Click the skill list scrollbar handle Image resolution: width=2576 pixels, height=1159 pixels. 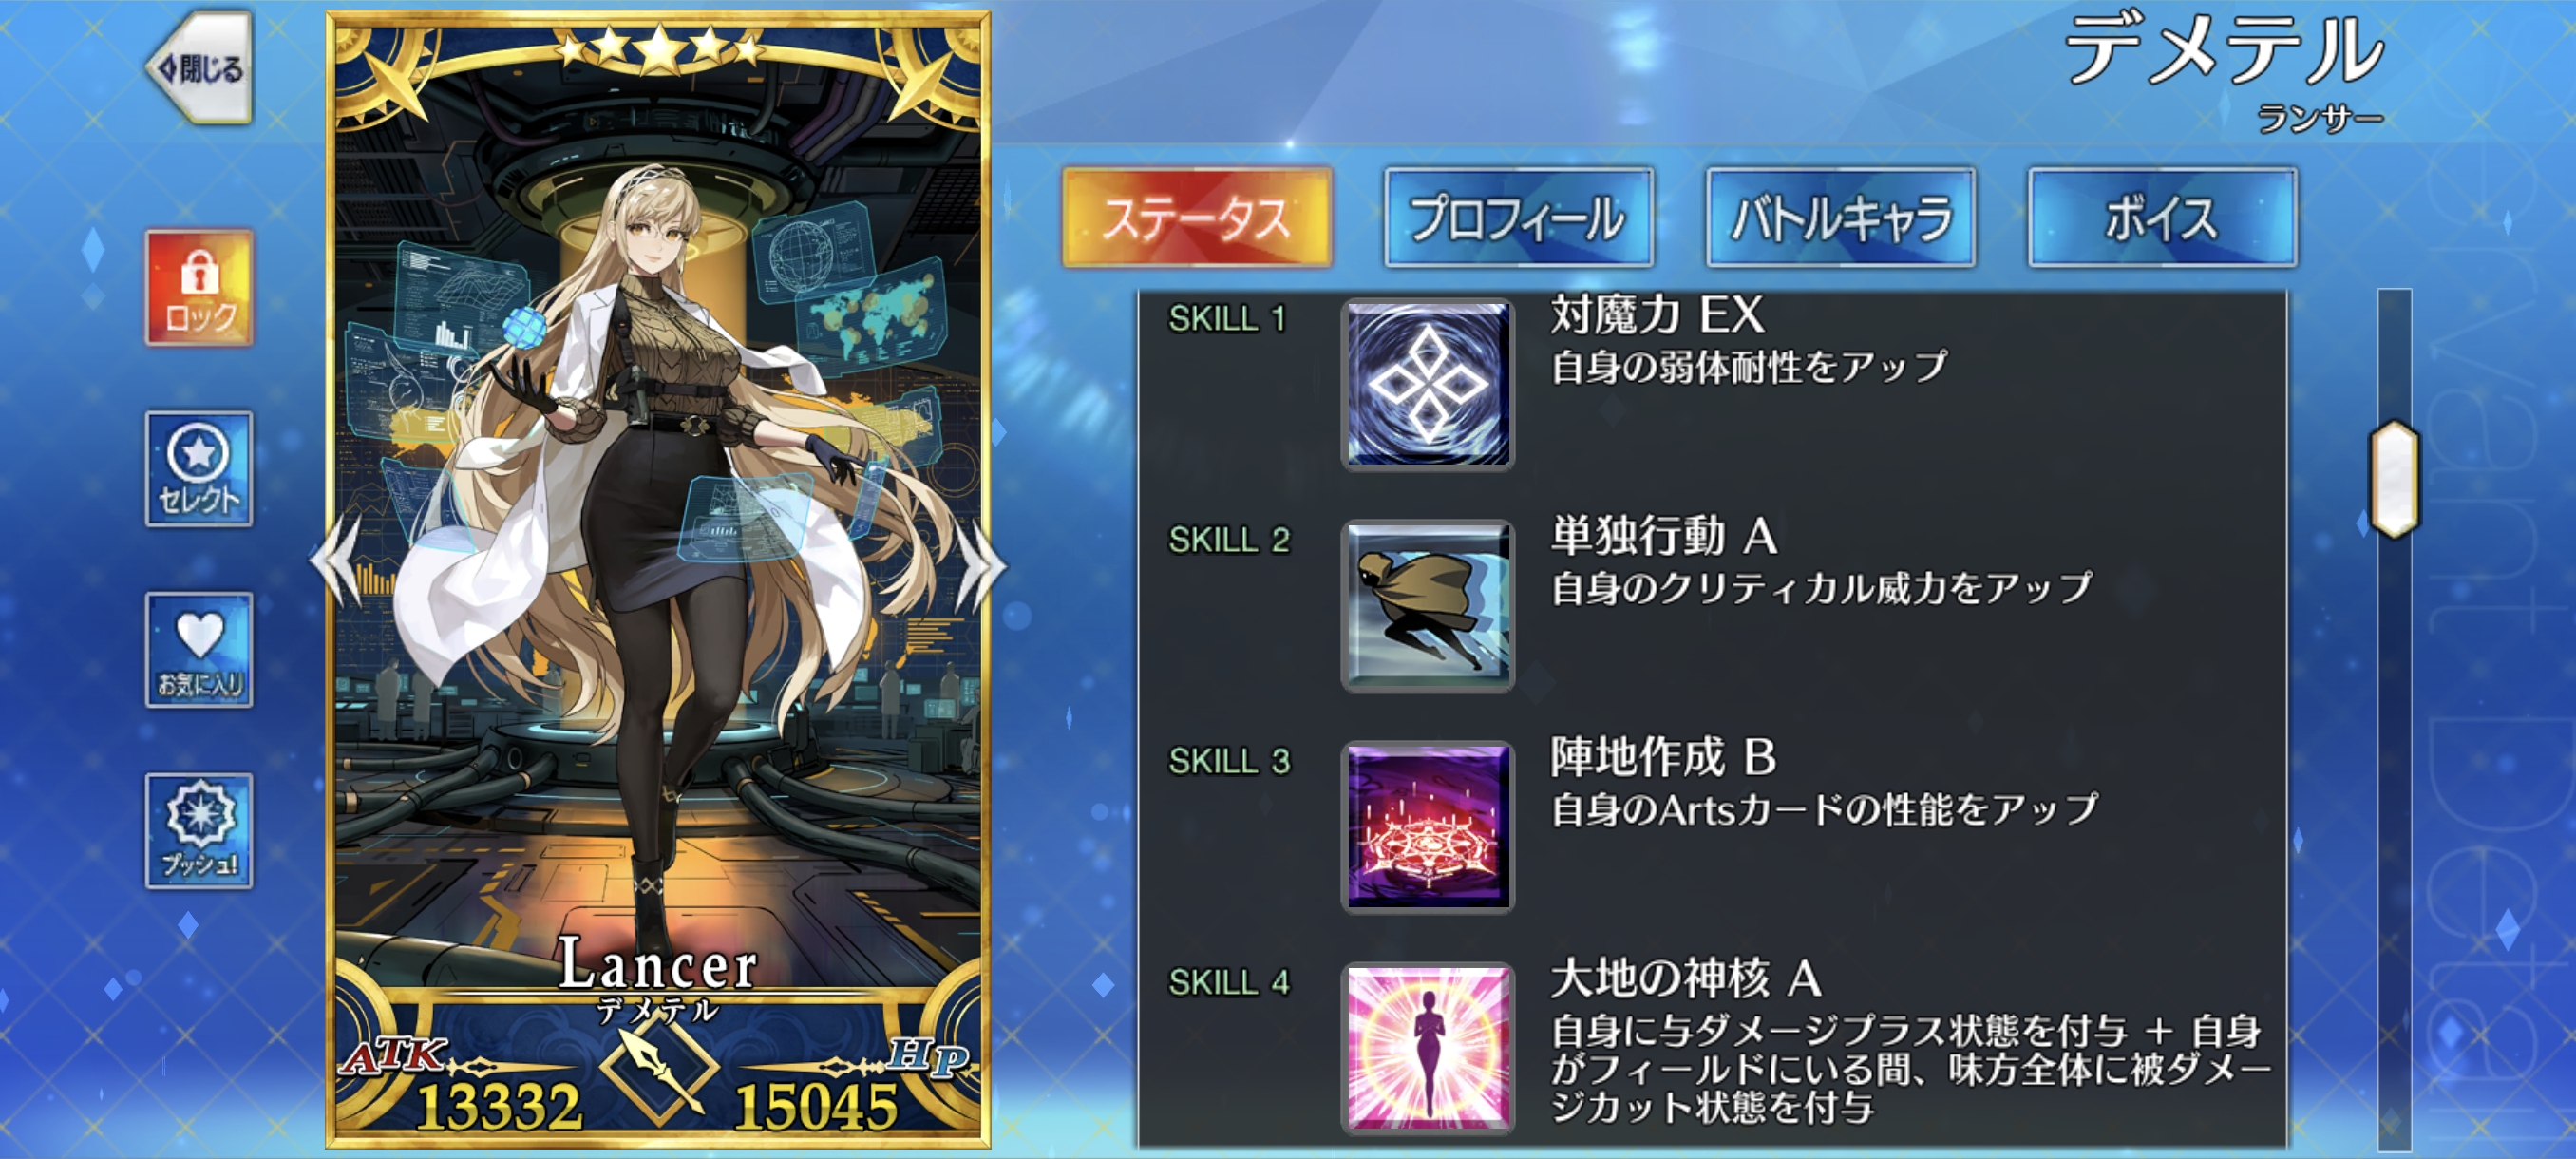click(2395, 479)
